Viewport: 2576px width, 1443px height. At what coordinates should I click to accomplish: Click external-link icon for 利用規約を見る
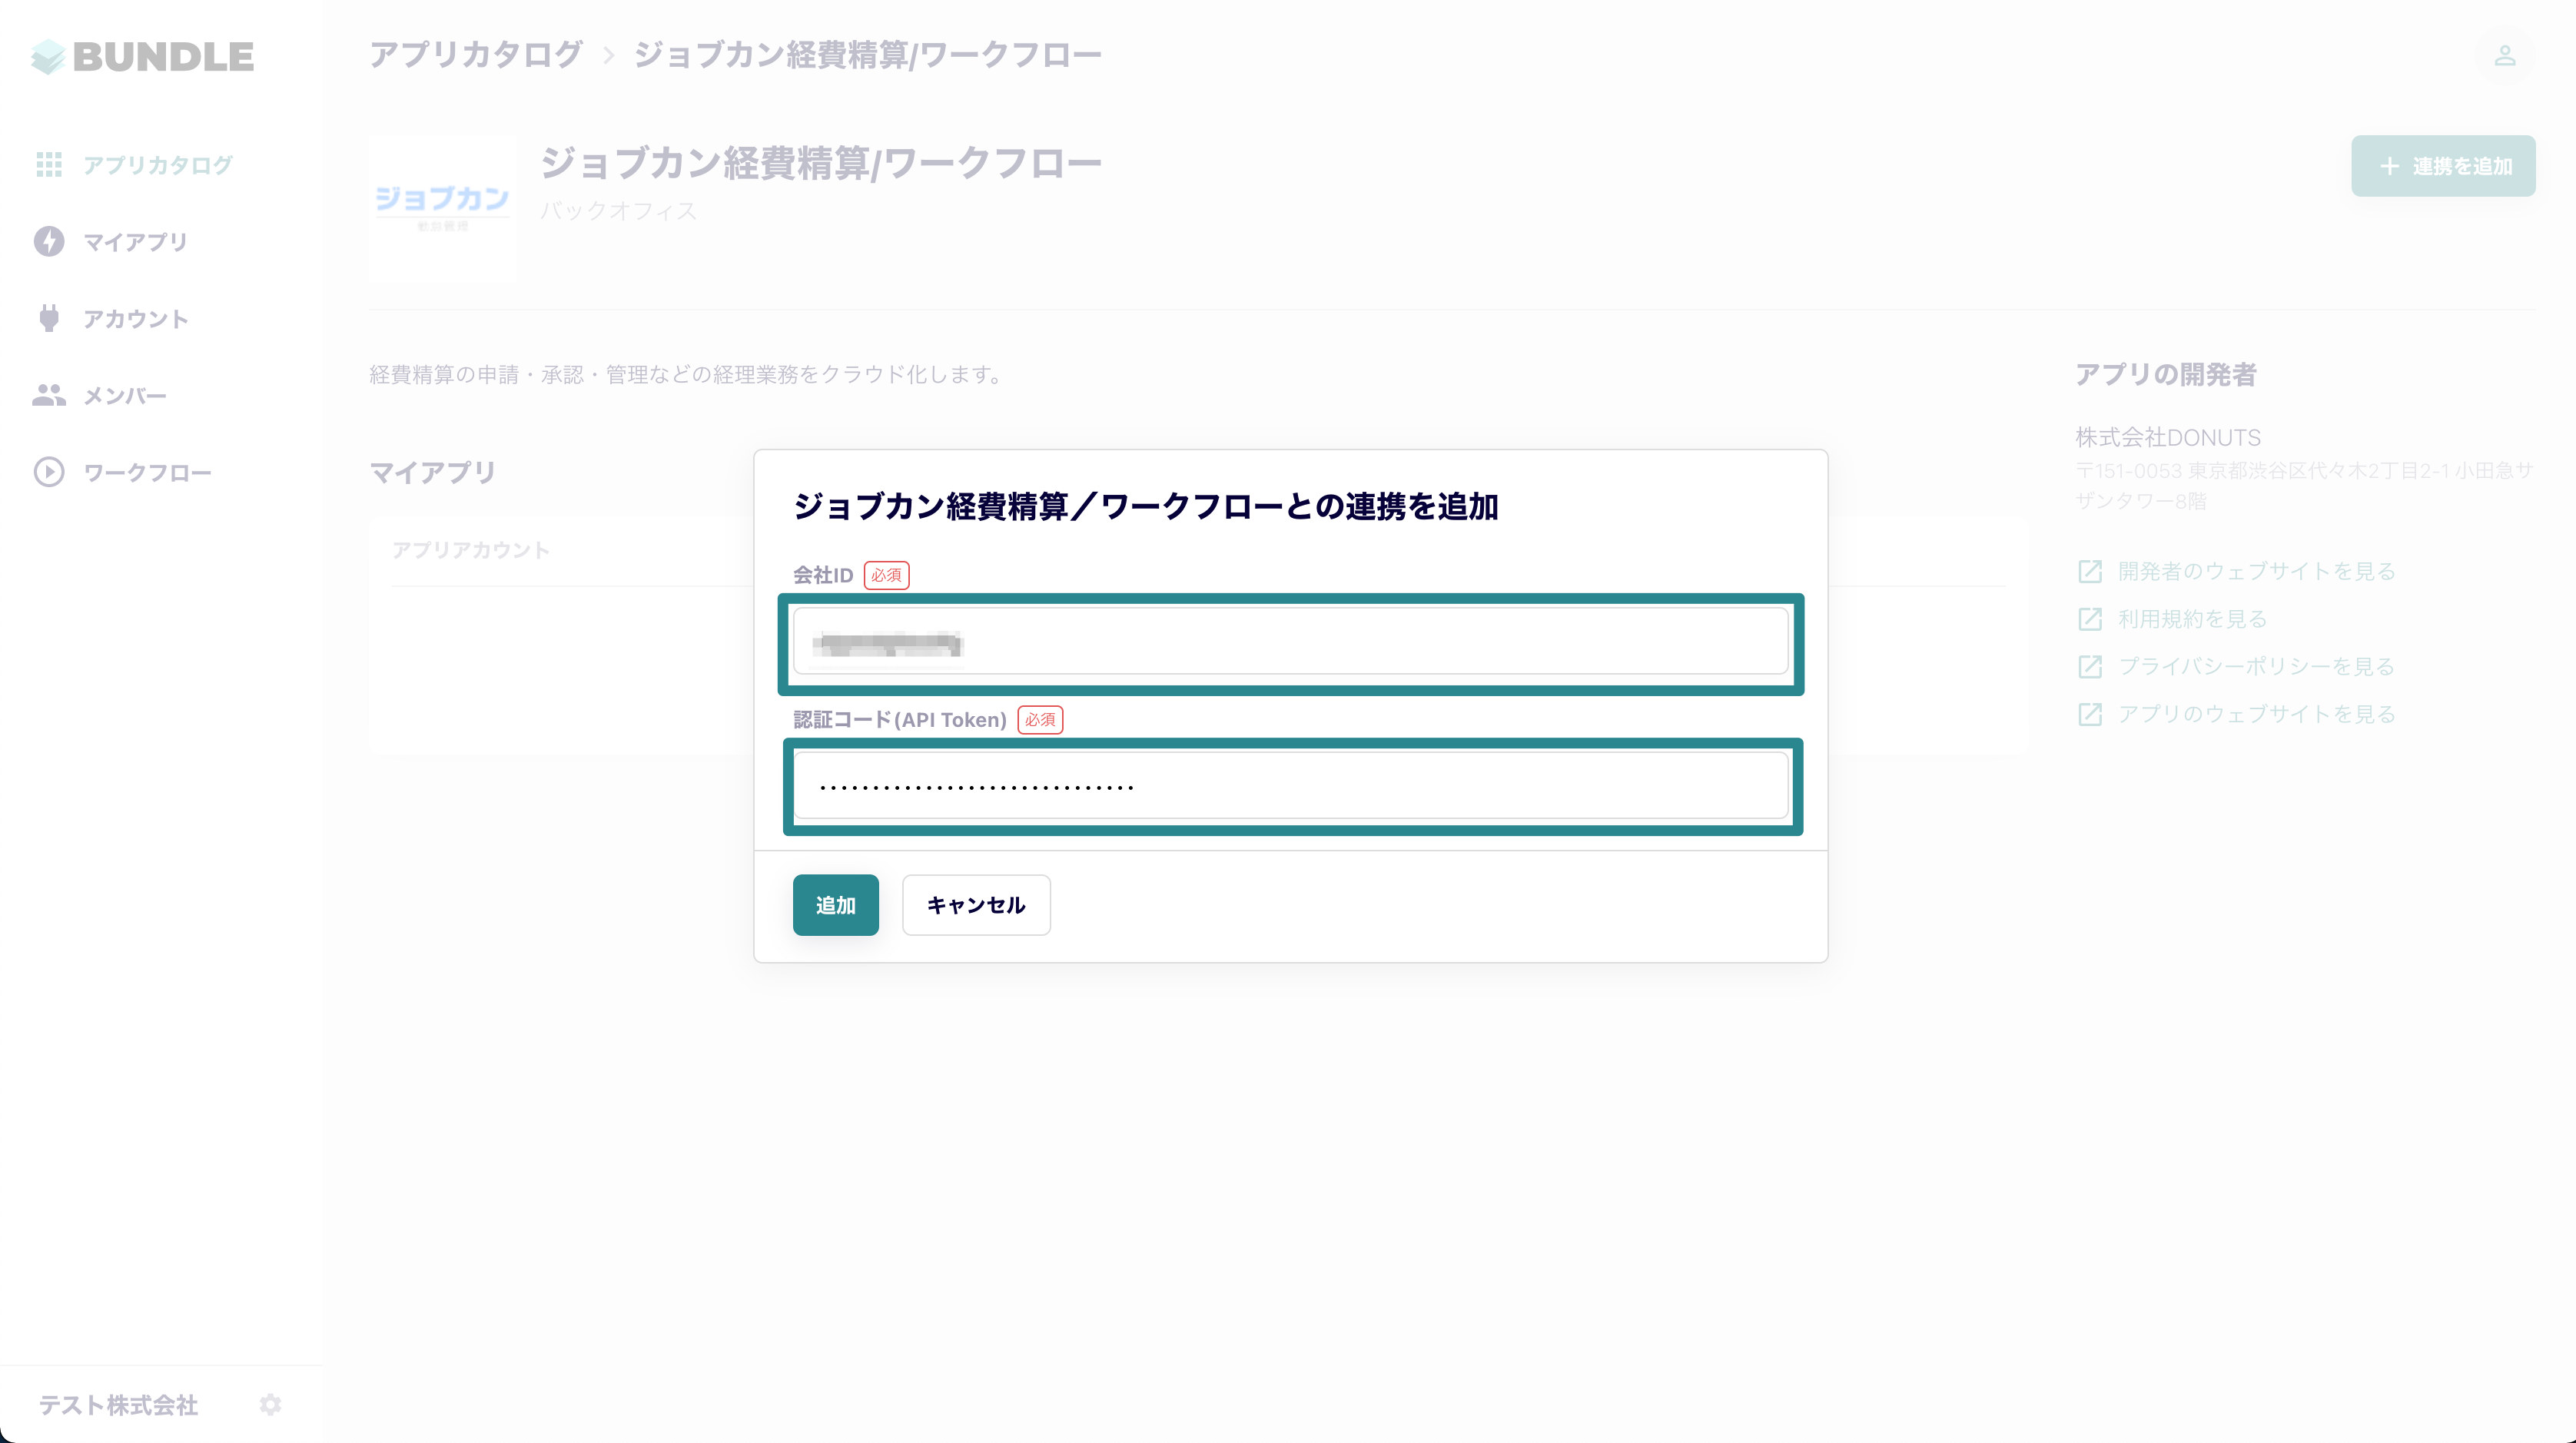point(2090,619)
